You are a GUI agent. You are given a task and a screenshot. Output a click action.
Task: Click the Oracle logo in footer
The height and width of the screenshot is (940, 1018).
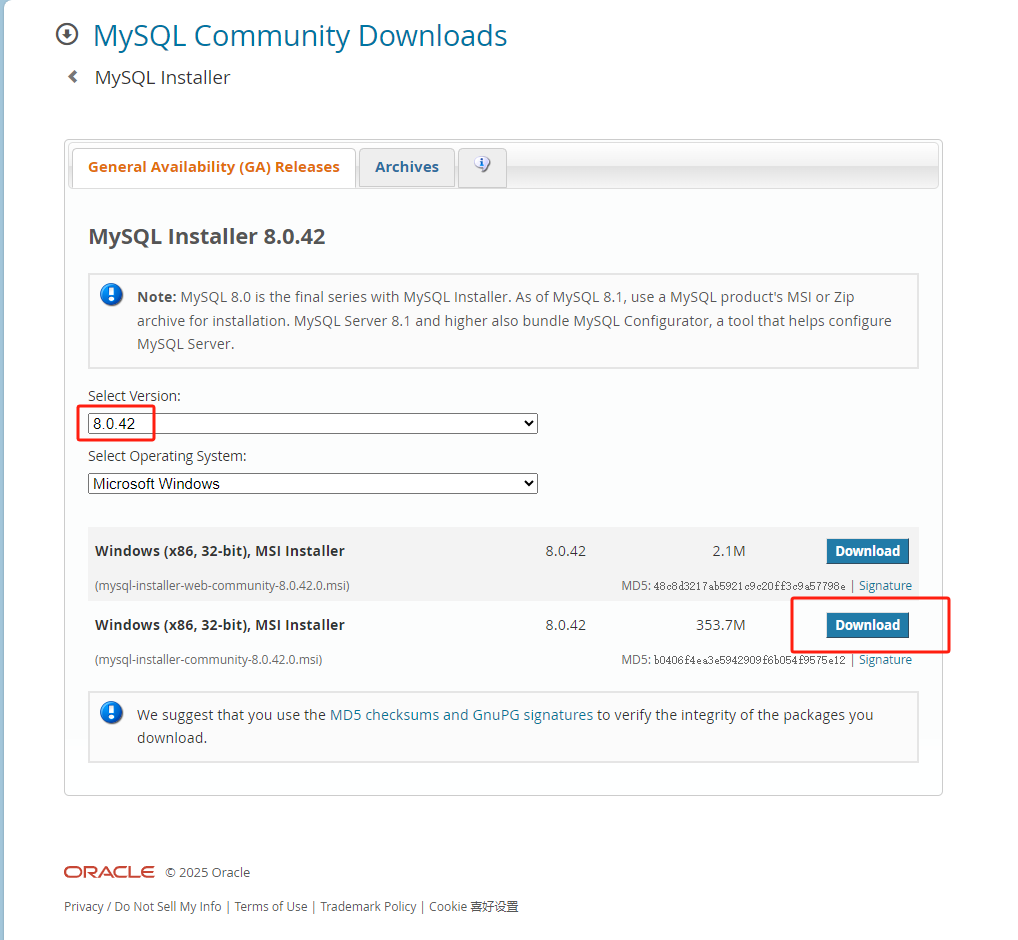pyautogui.click(x=109, y=872)
